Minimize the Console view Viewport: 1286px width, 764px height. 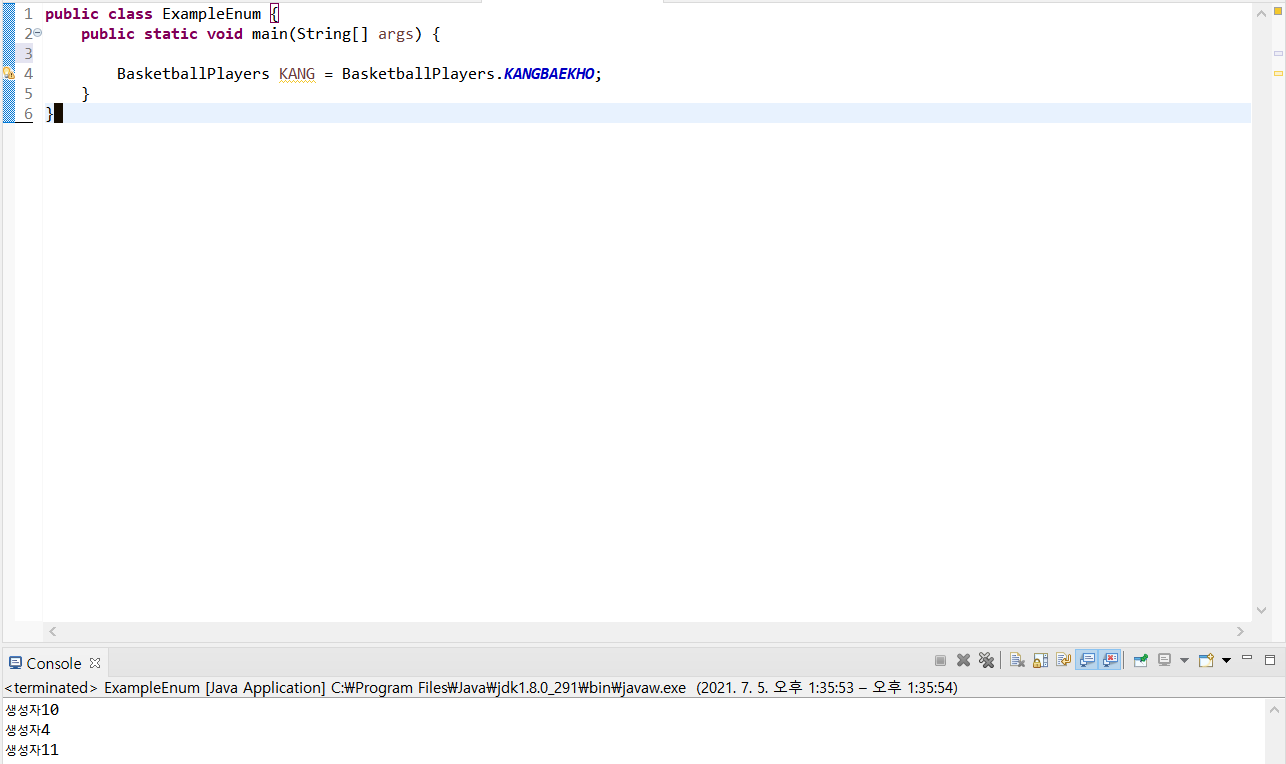(x=1247, y=658)
